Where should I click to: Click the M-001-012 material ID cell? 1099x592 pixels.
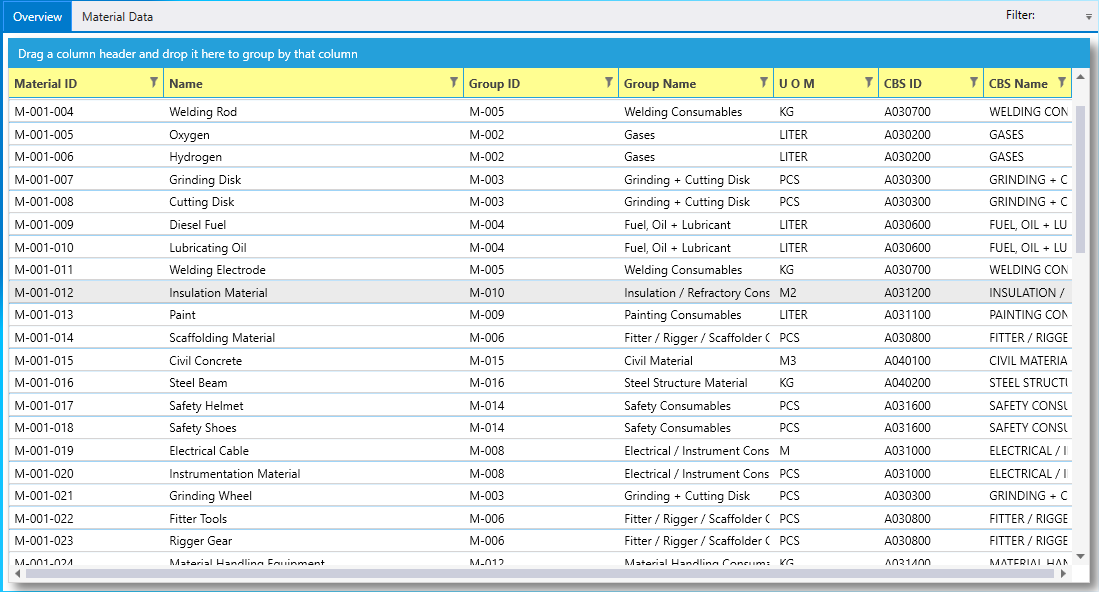86,293
